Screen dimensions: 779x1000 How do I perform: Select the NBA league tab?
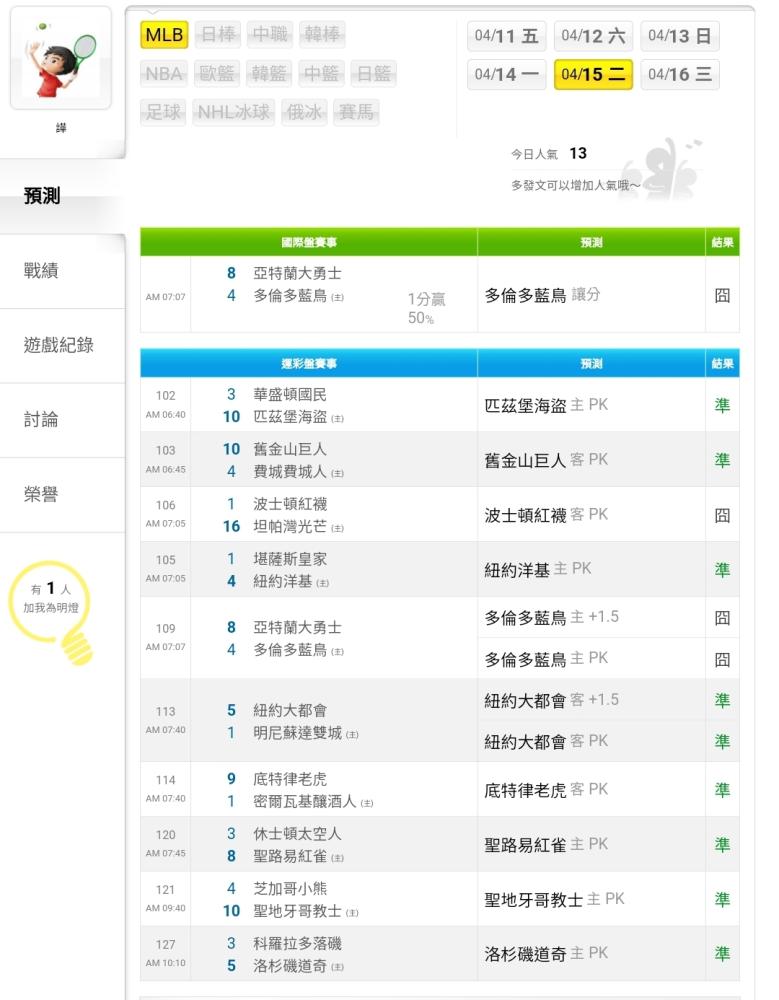click(x=163, y=74)
